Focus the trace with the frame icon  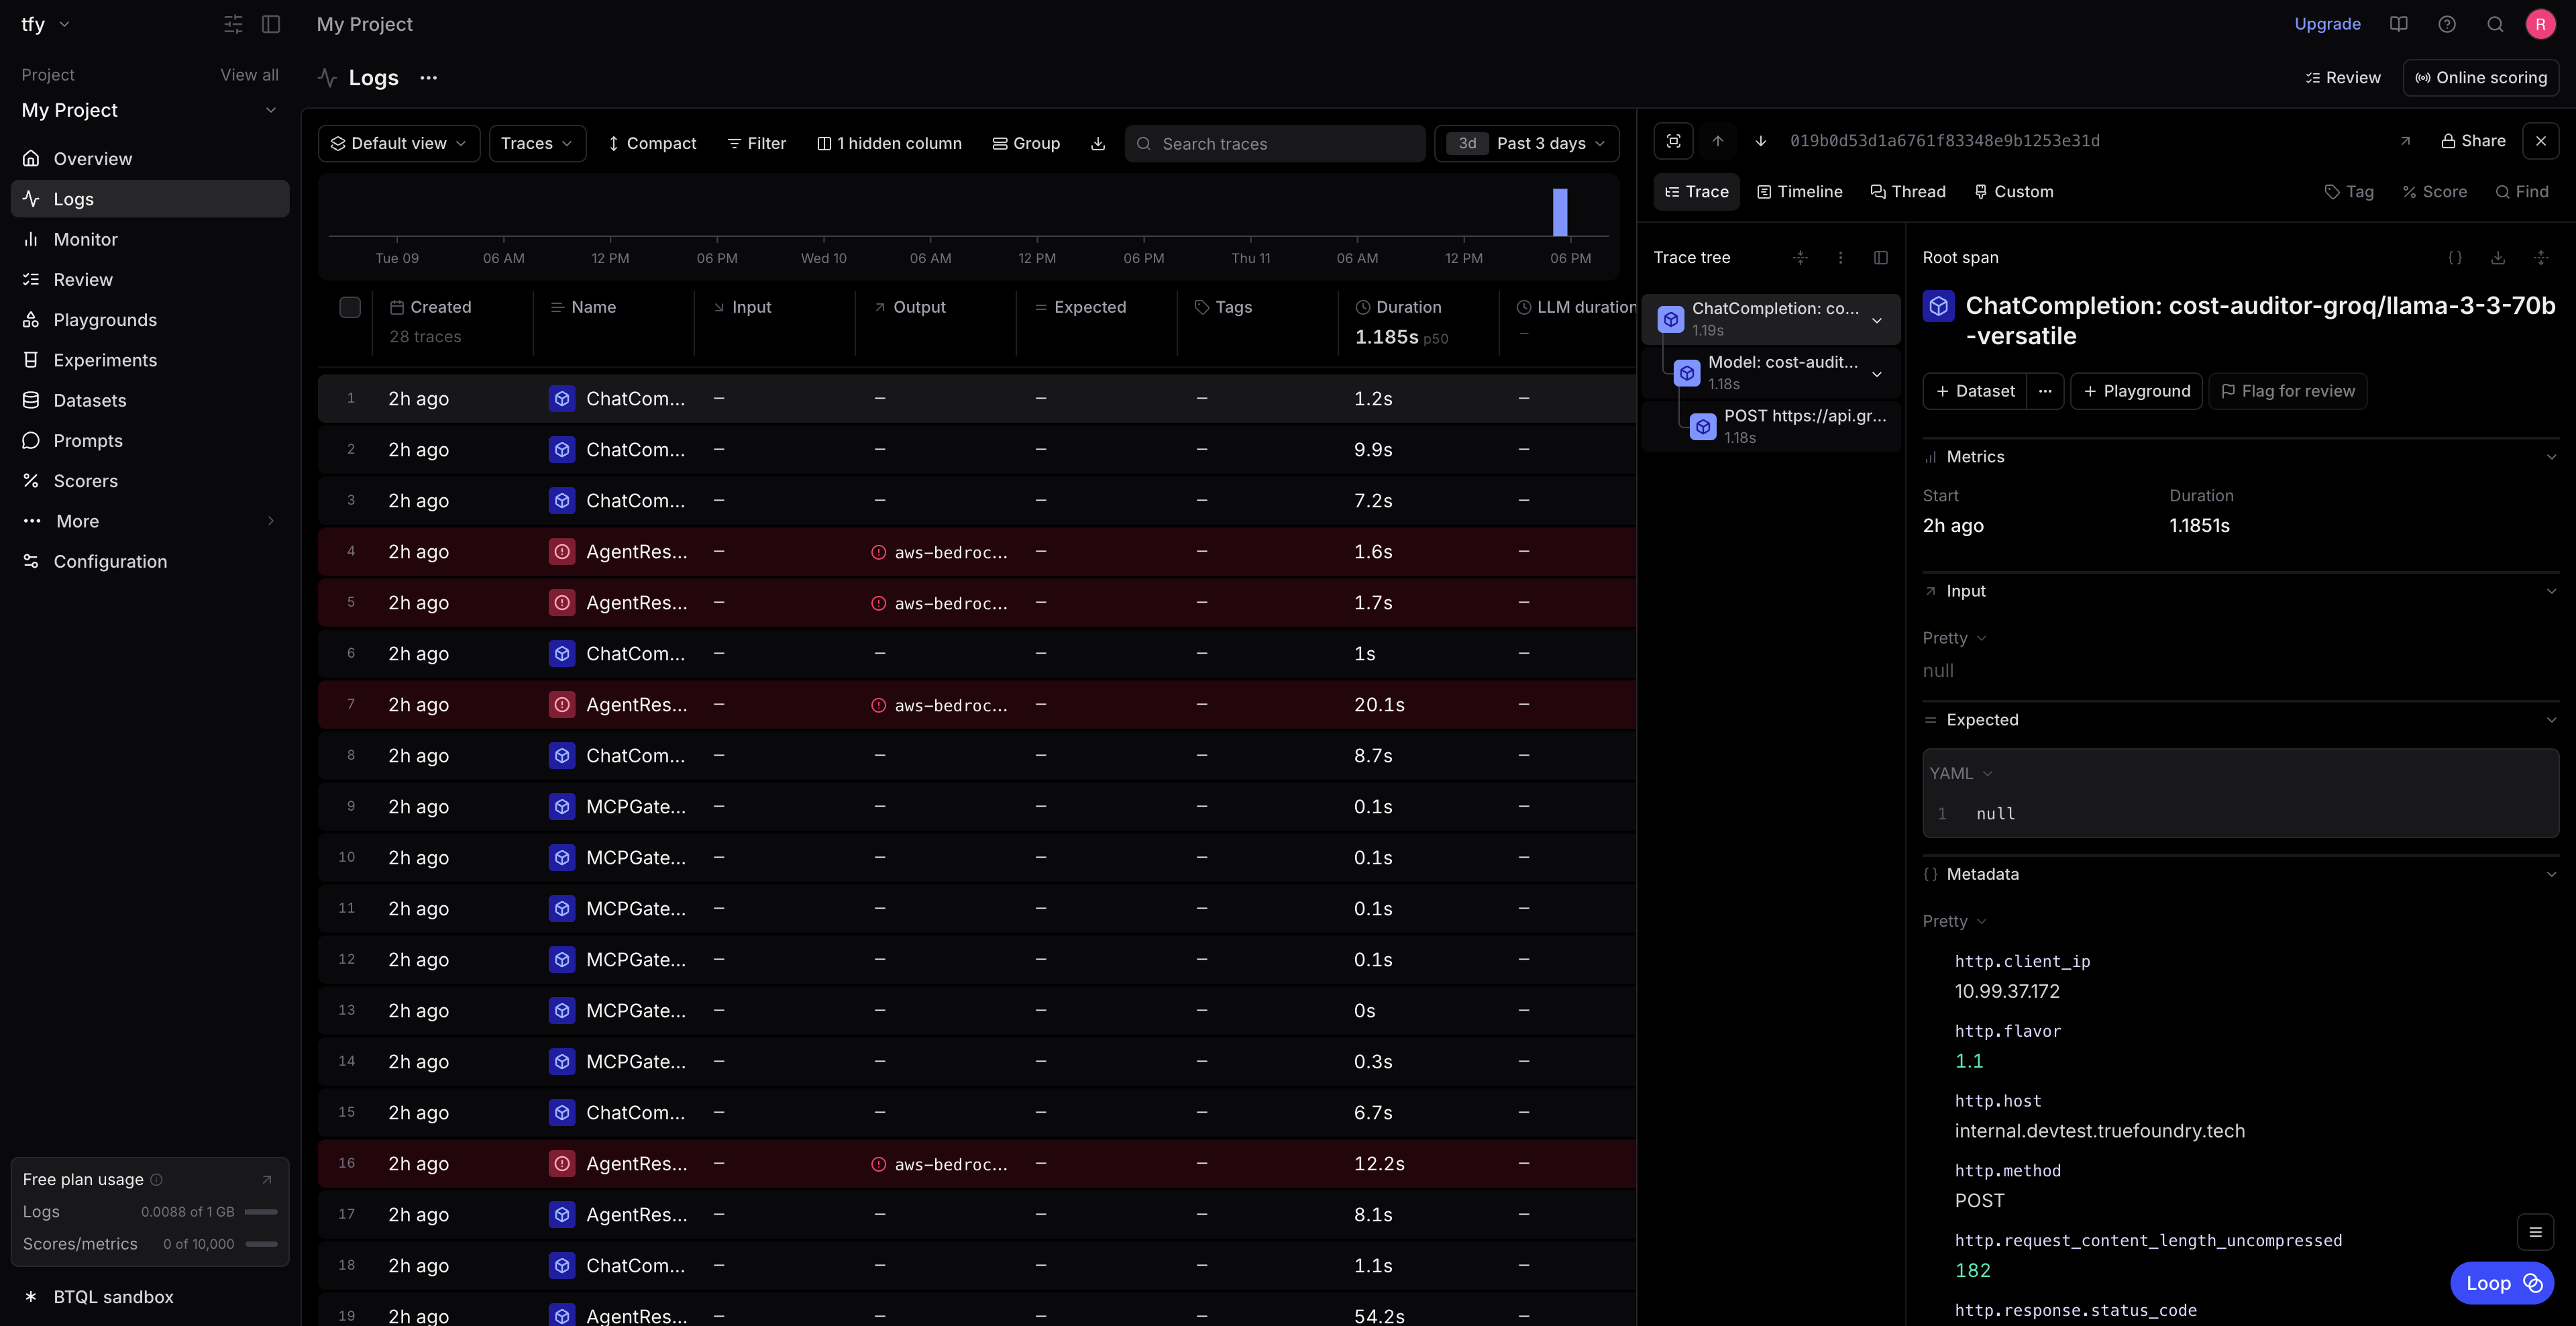(x=1673, y=140)
